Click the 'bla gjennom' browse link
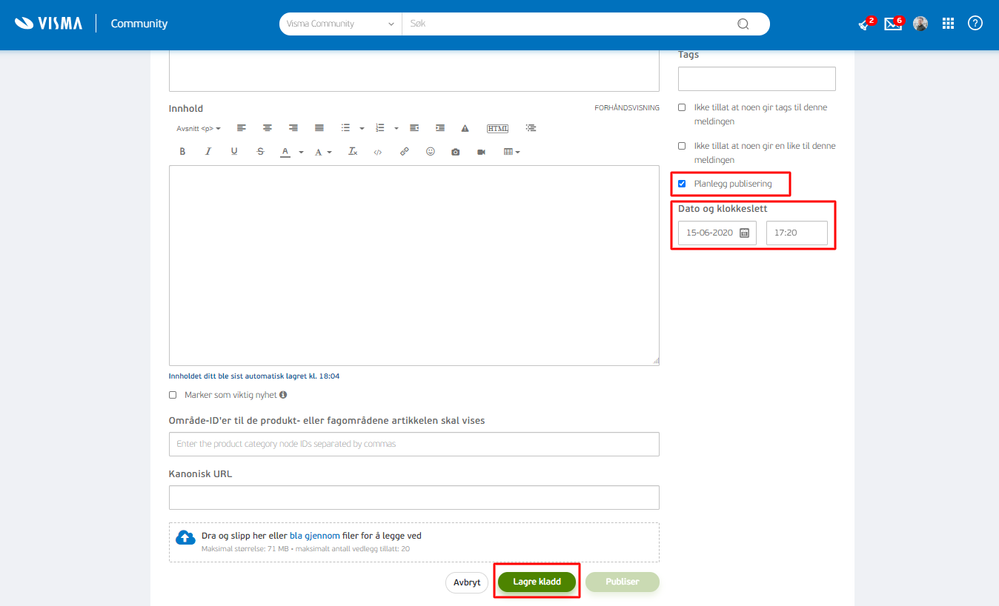999x606 pixels. click(x=315, y=536)
